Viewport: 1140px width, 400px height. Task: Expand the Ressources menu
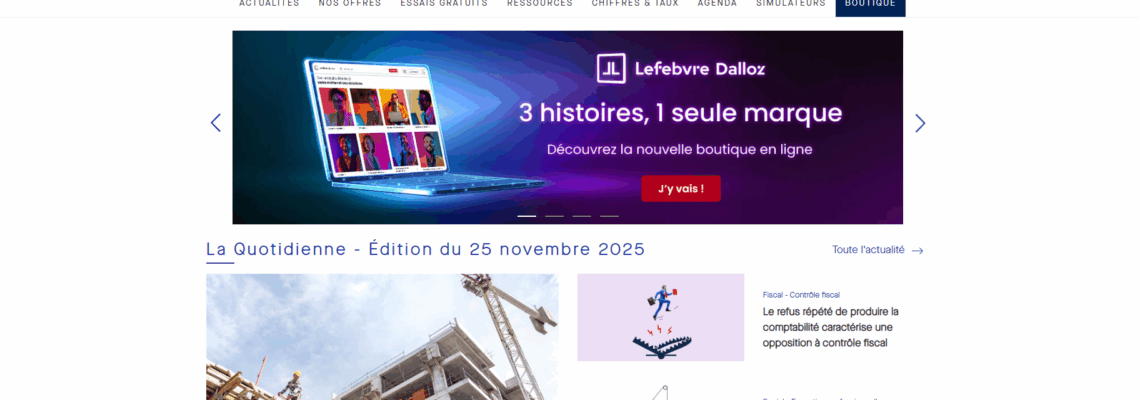point(539,4)
